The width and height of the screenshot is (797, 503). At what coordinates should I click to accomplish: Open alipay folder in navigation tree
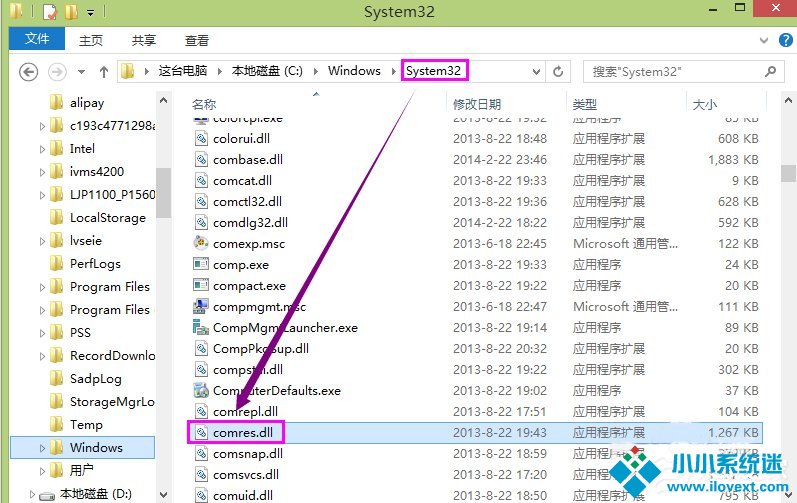87,102
